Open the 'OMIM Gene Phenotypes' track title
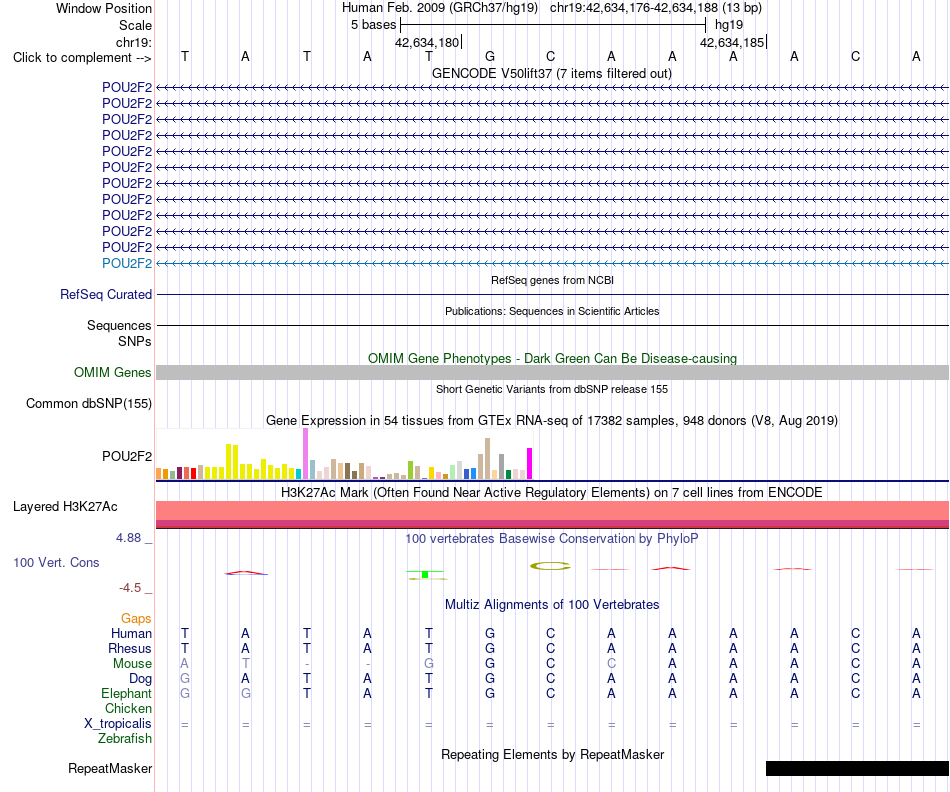The width and height of the screenshot is (950, 792). [552, 358]
